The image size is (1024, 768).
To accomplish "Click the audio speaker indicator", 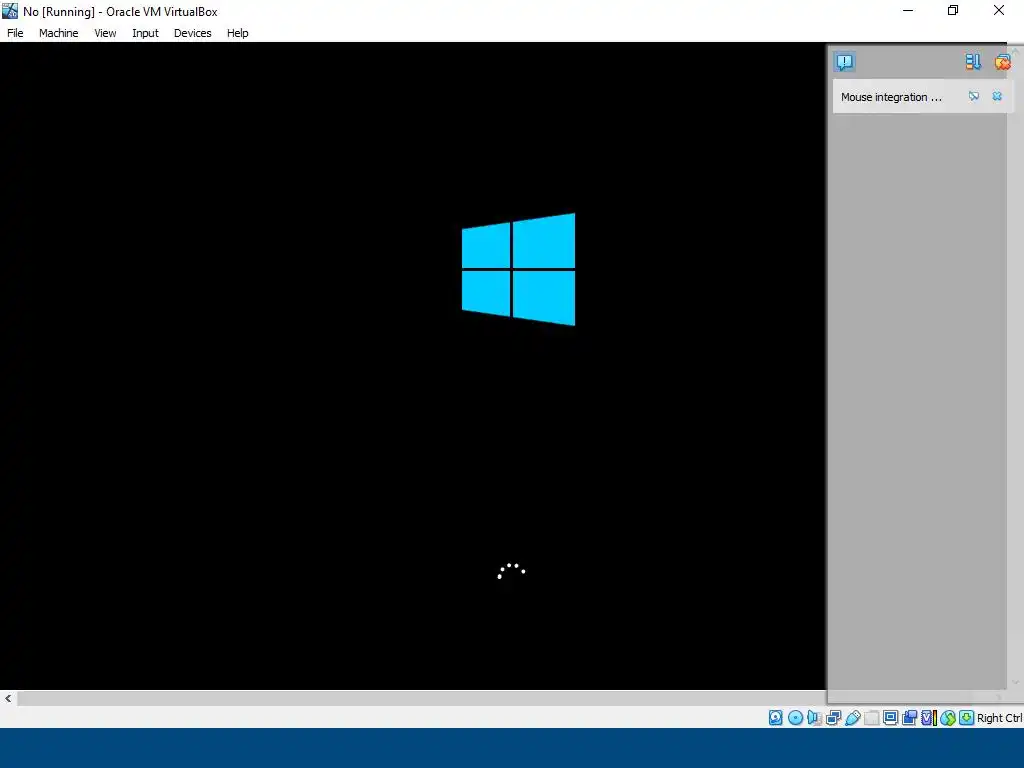I will [814, 718].
